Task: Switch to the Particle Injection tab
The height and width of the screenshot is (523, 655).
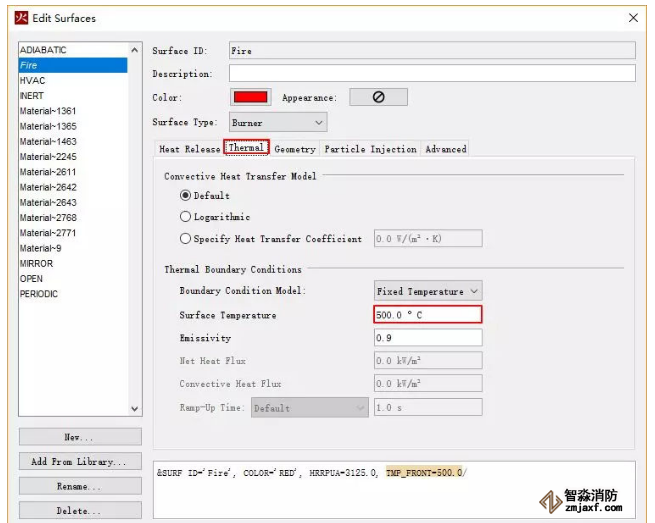Action: (370, 149)
